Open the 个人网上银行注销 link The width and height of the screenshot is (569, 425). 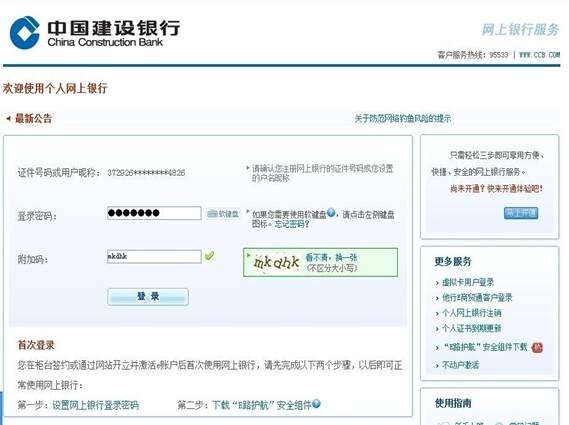coord(471,313)
